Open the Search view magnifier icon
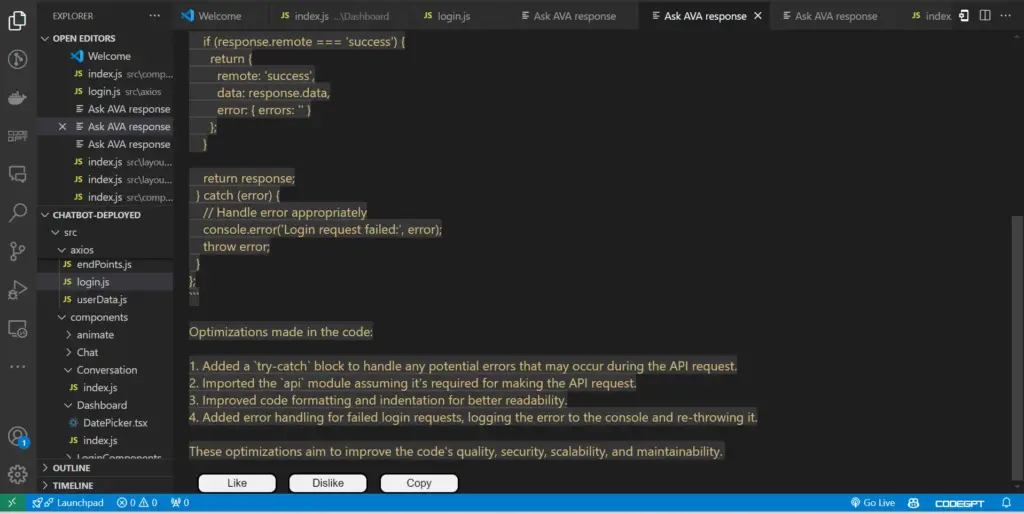The width and height of the screenshot is (1024, 514). click(18, 212)
